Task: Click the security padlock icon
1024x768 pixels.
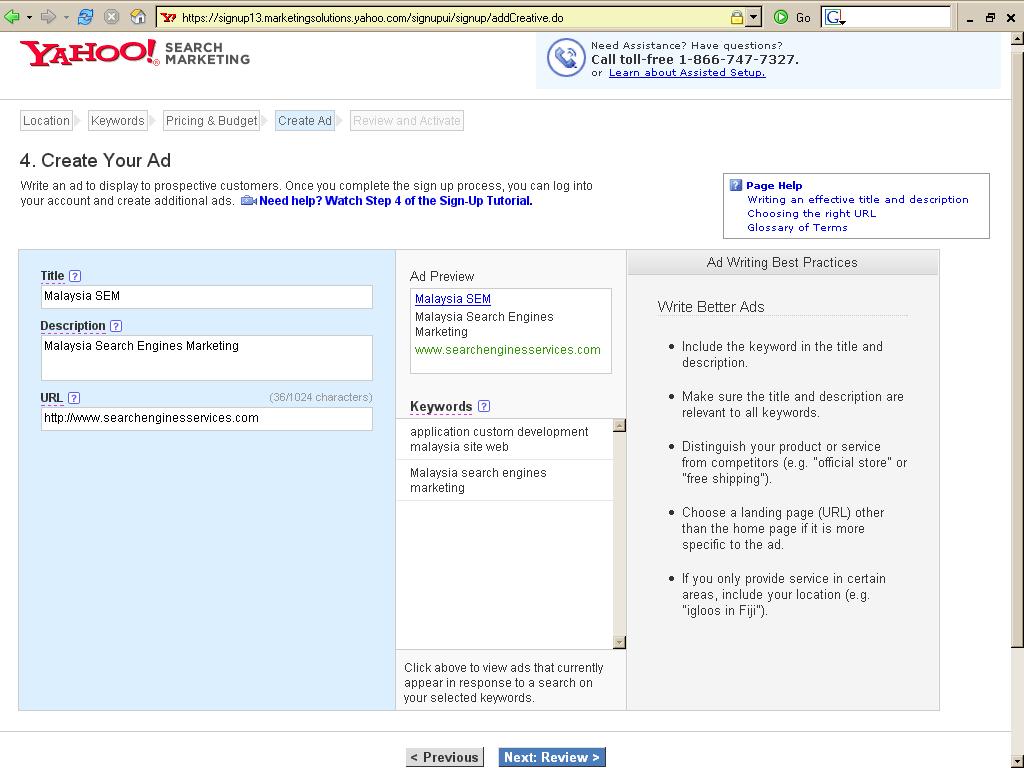Action: (737, 18)
